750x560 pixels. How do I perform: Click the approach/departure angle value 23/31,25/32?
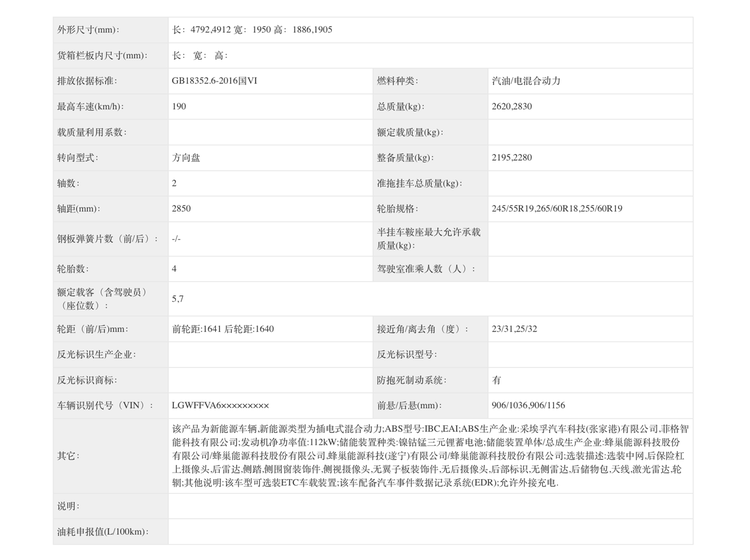[x=514, y=329]
